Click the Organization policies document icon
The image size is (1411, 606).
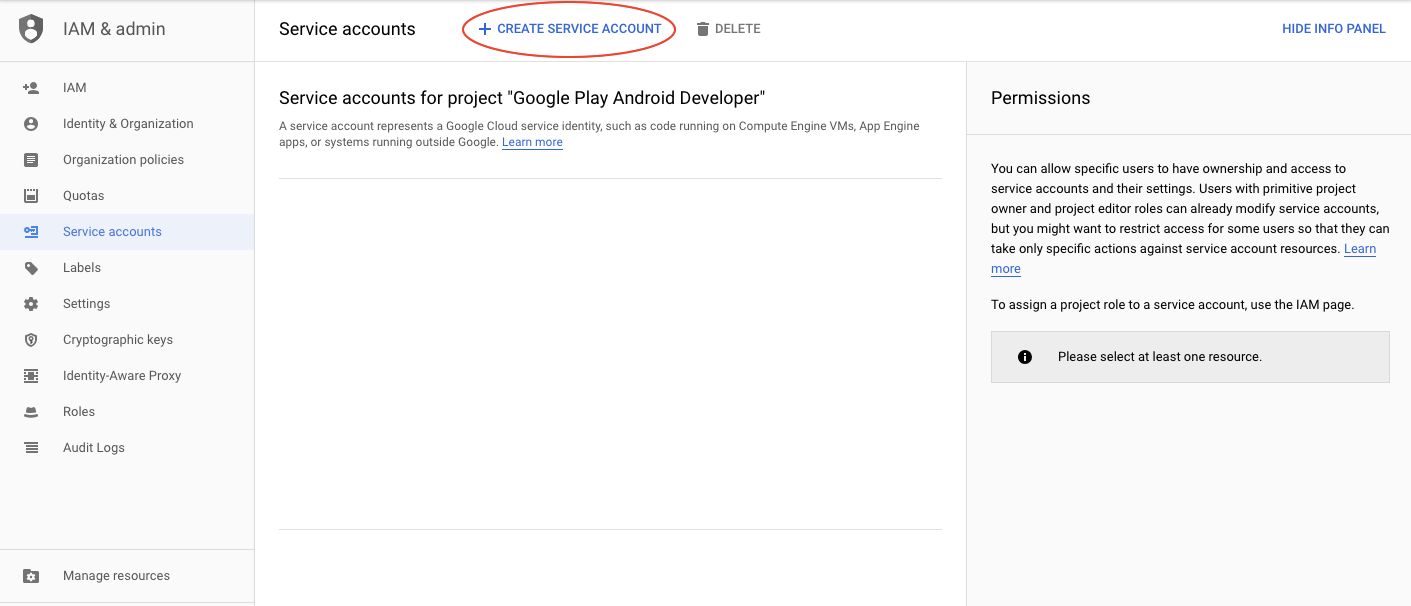[31, 160]
